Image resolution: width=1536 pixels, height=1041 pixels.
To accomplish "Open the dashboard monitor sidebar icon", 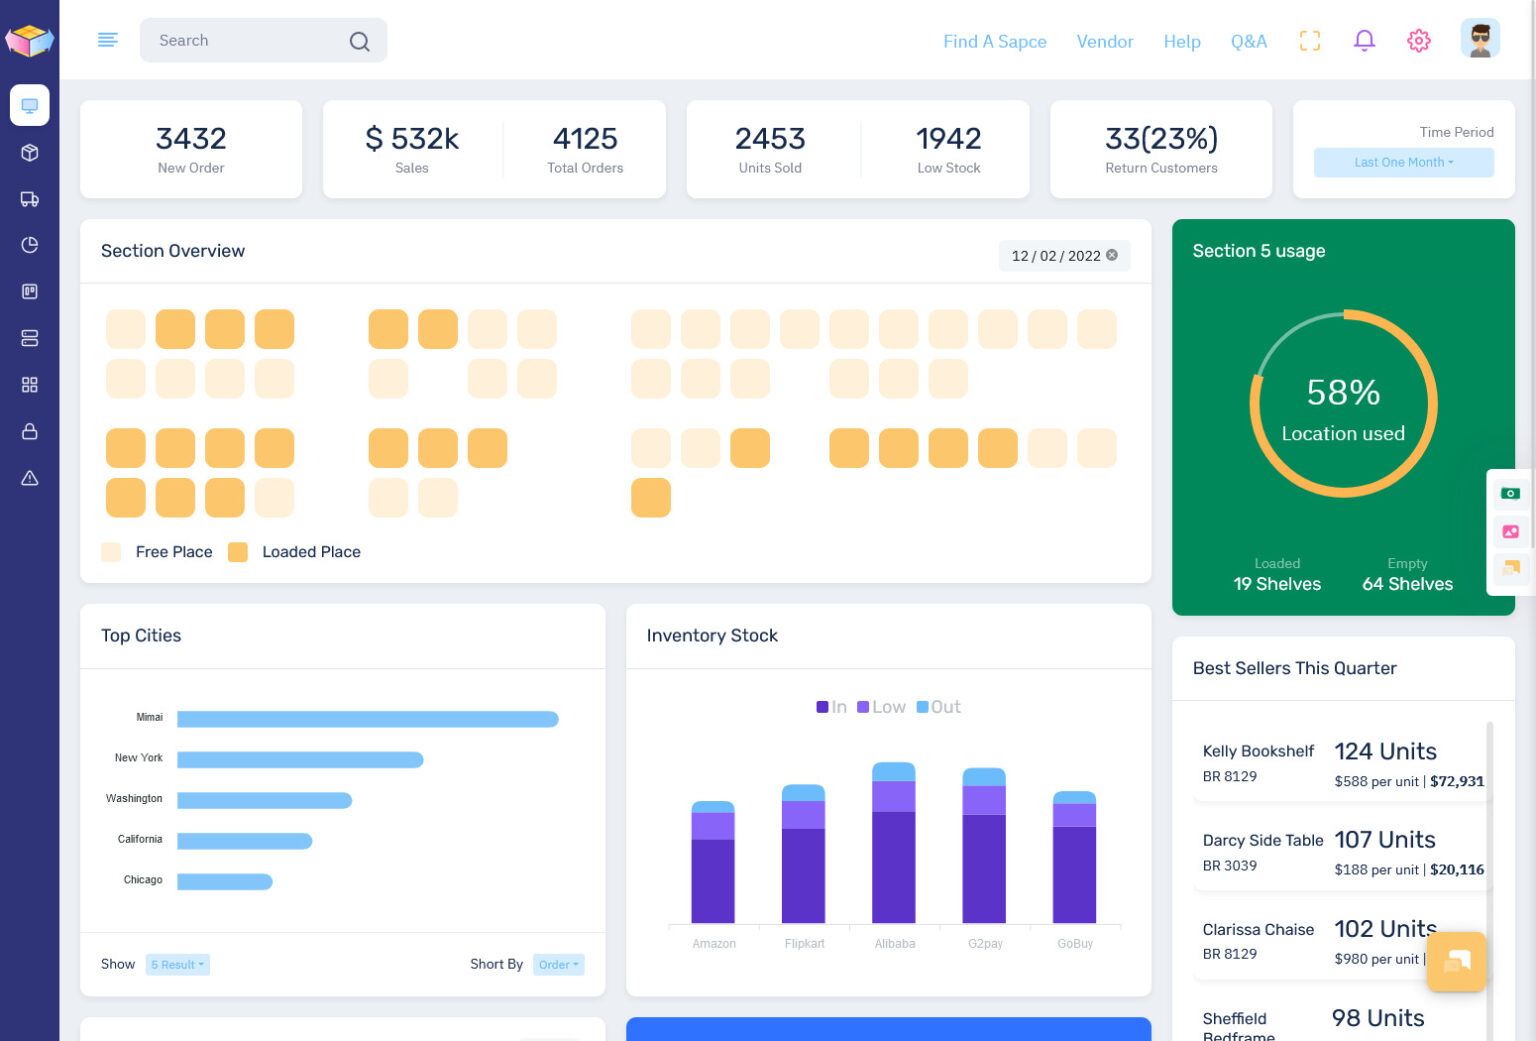I will point(30,105).
